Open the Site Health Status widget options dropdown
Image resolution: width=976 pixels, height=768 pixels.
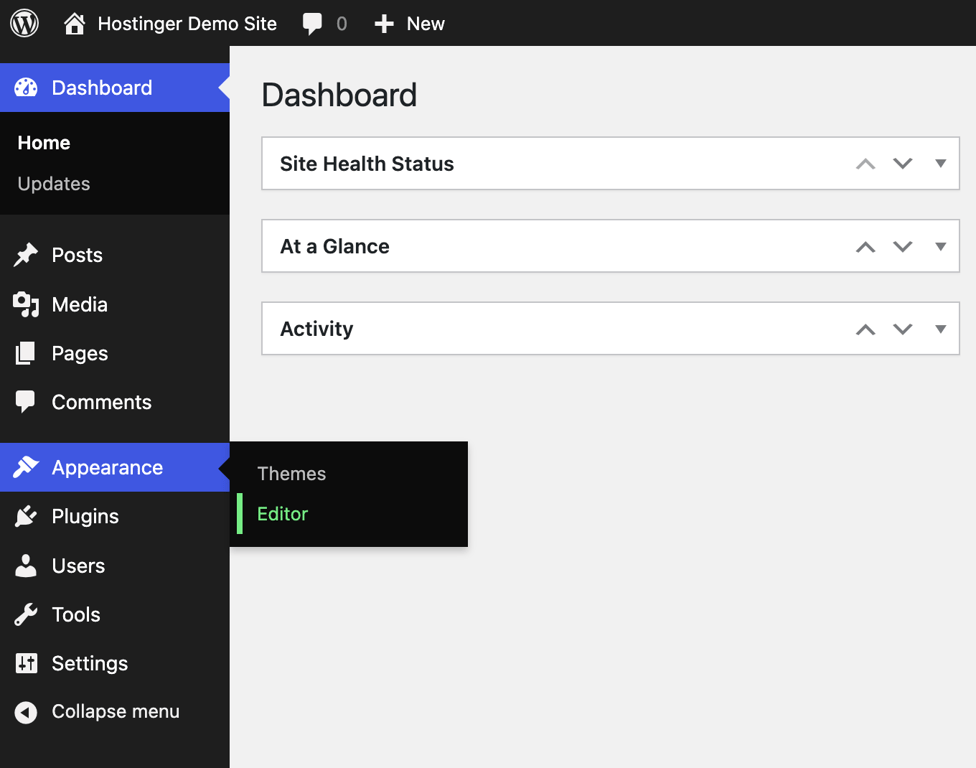[940, 163]
